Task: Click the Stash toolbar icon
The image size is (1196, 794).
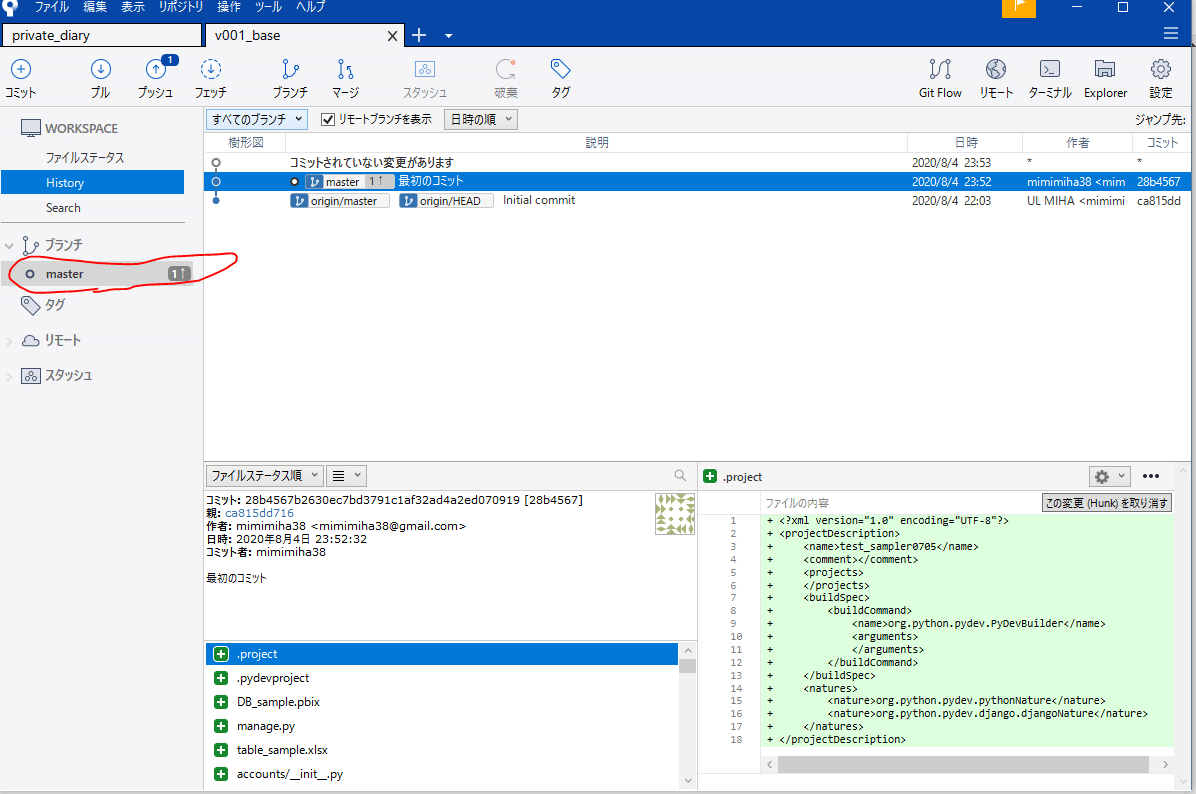Action: [425, 78]
